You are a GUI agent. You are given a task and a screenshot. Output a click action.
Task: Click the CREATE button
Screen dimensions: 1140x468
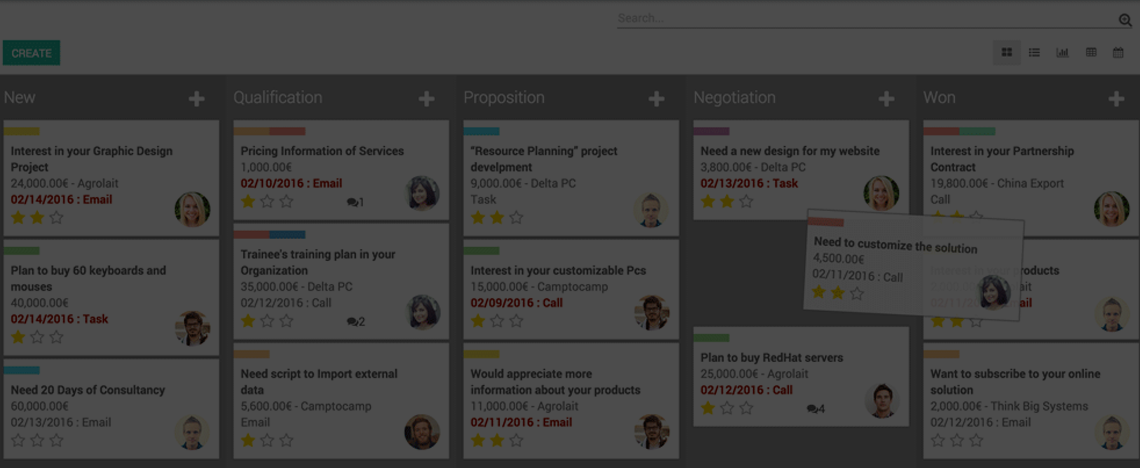click(x=31, y=53)
